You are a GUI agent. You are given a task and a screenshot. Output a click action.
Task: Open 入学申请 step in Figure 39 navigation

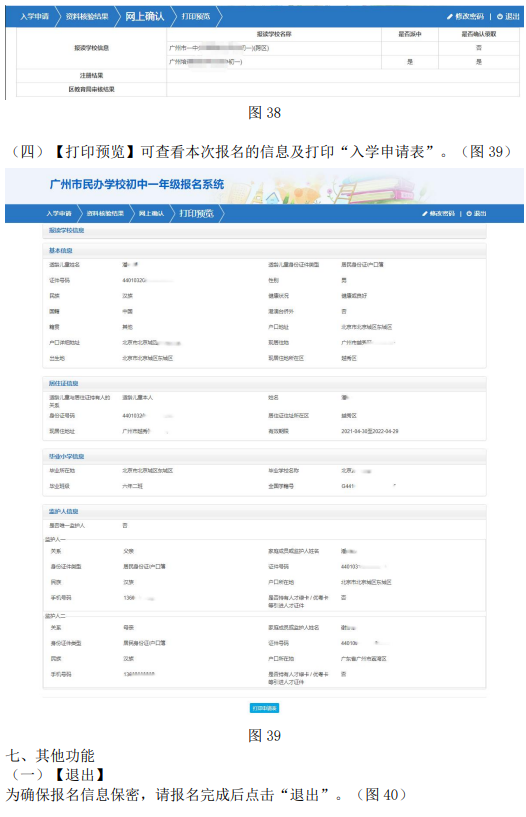(58, 214)
